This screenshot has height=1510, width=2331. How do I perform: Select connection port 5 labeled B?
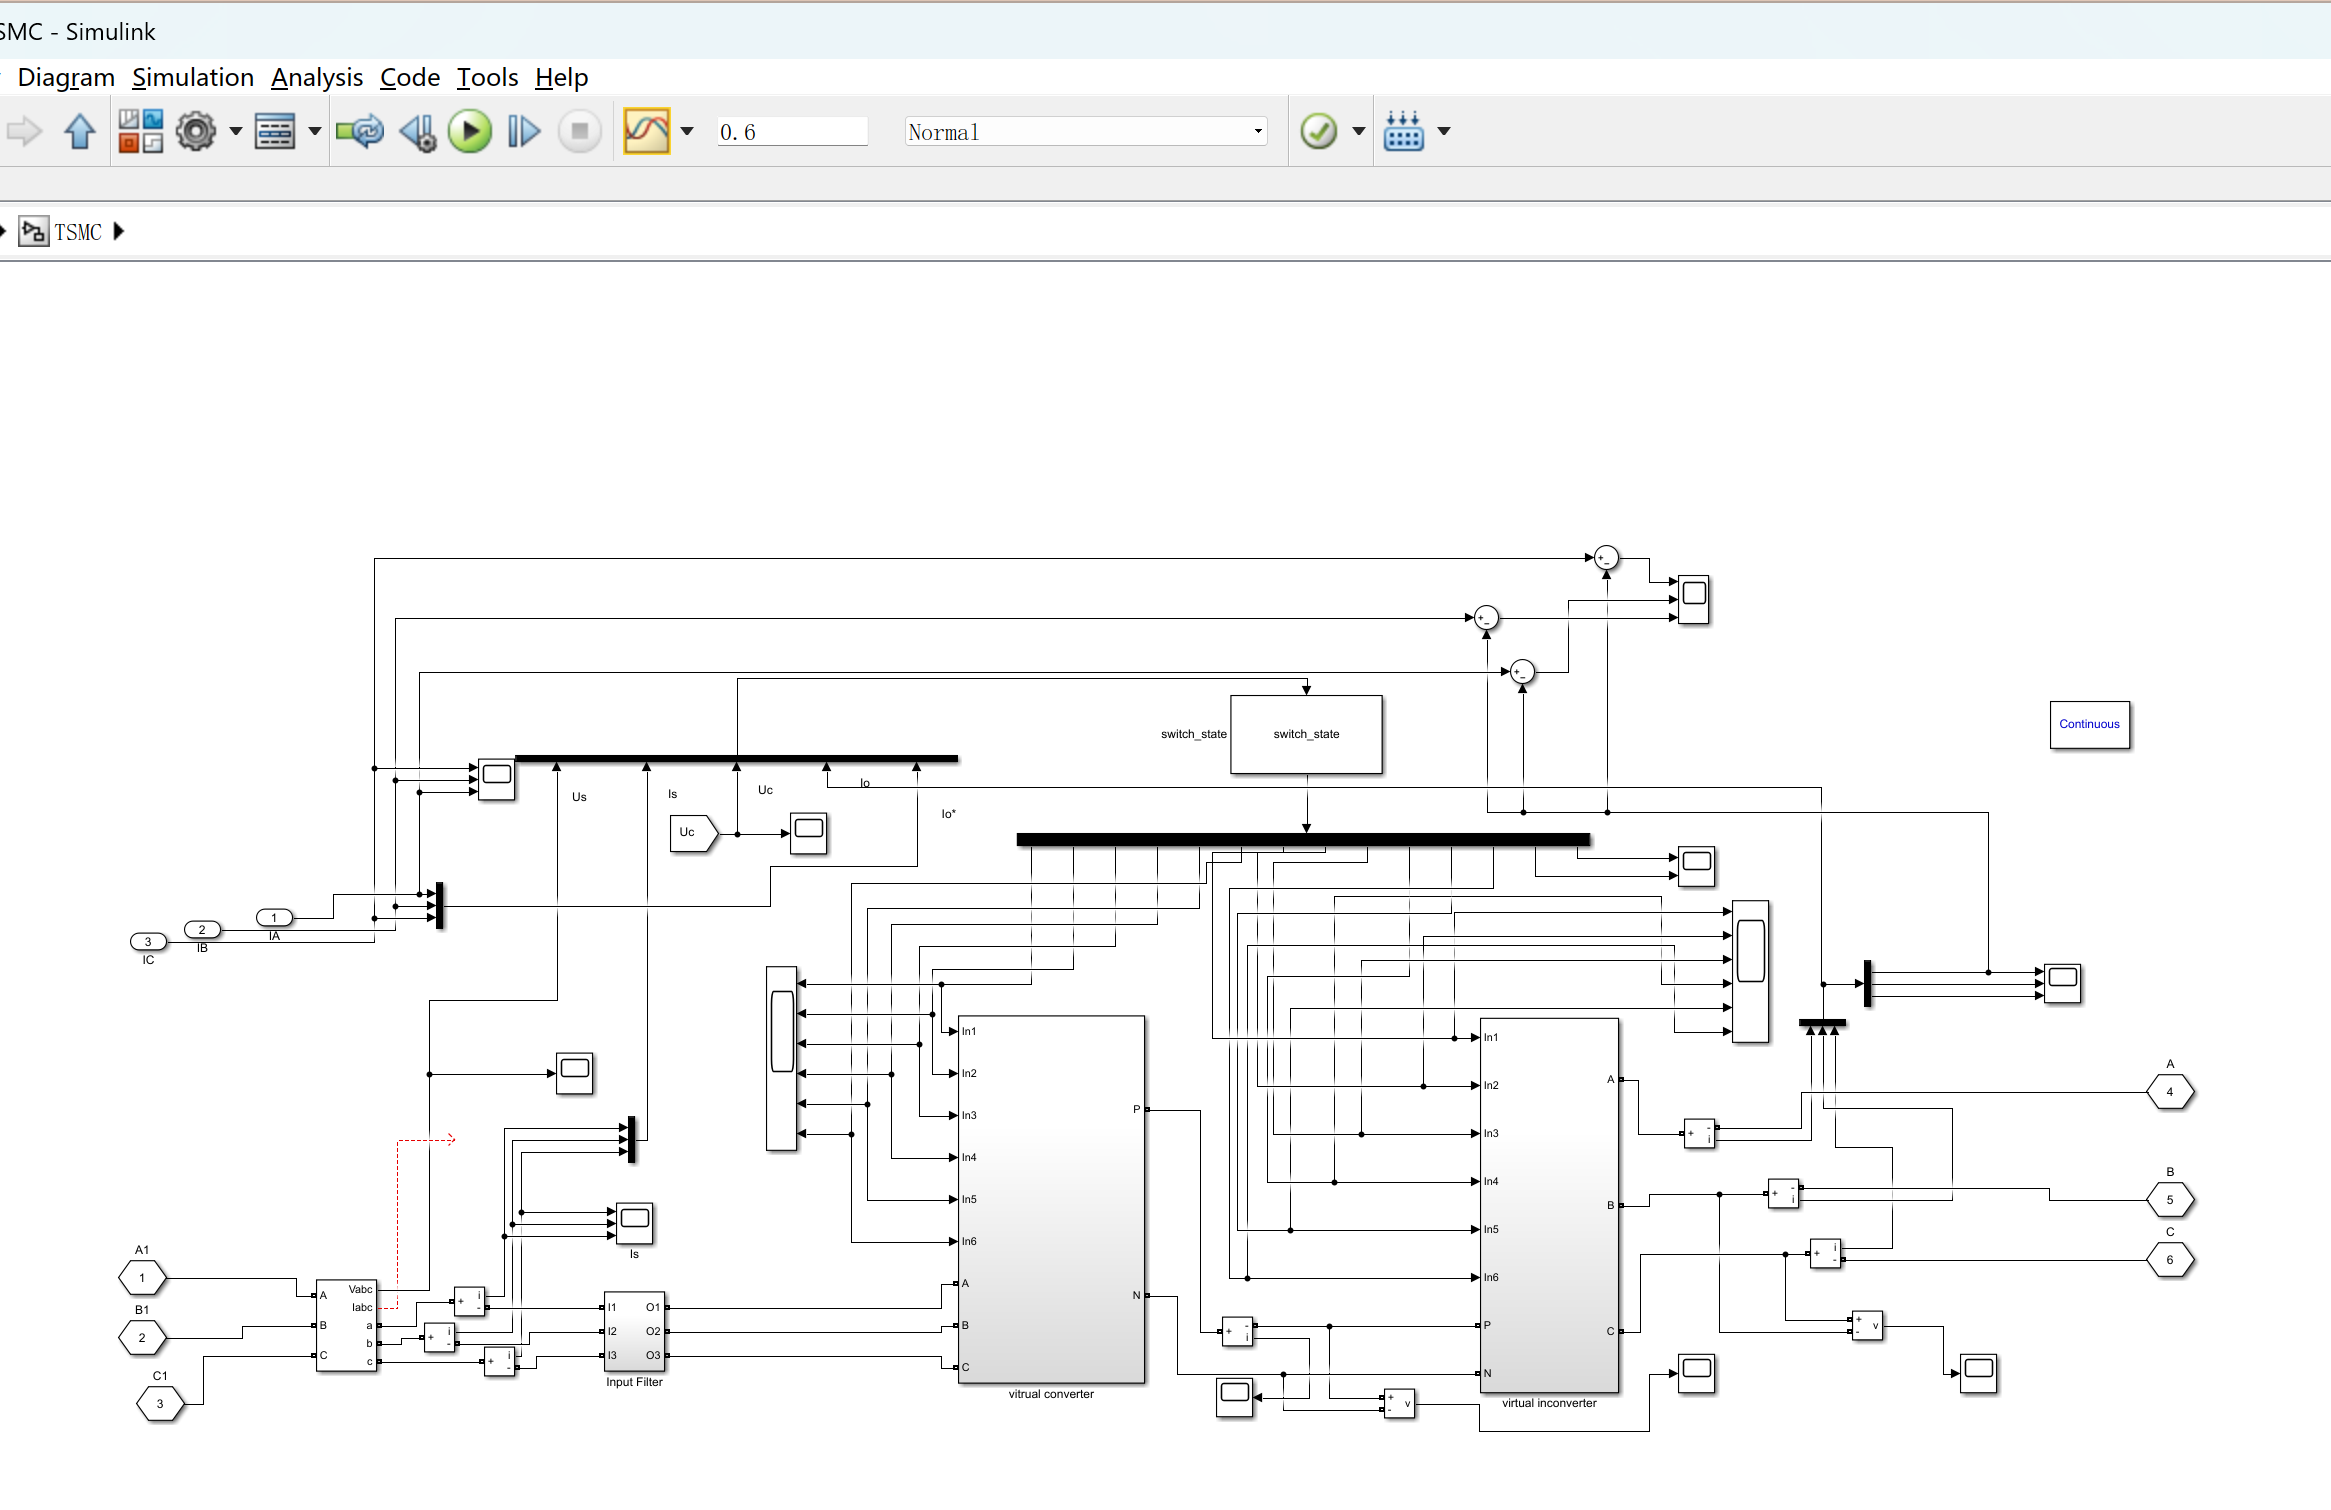click(2170, 1199)
